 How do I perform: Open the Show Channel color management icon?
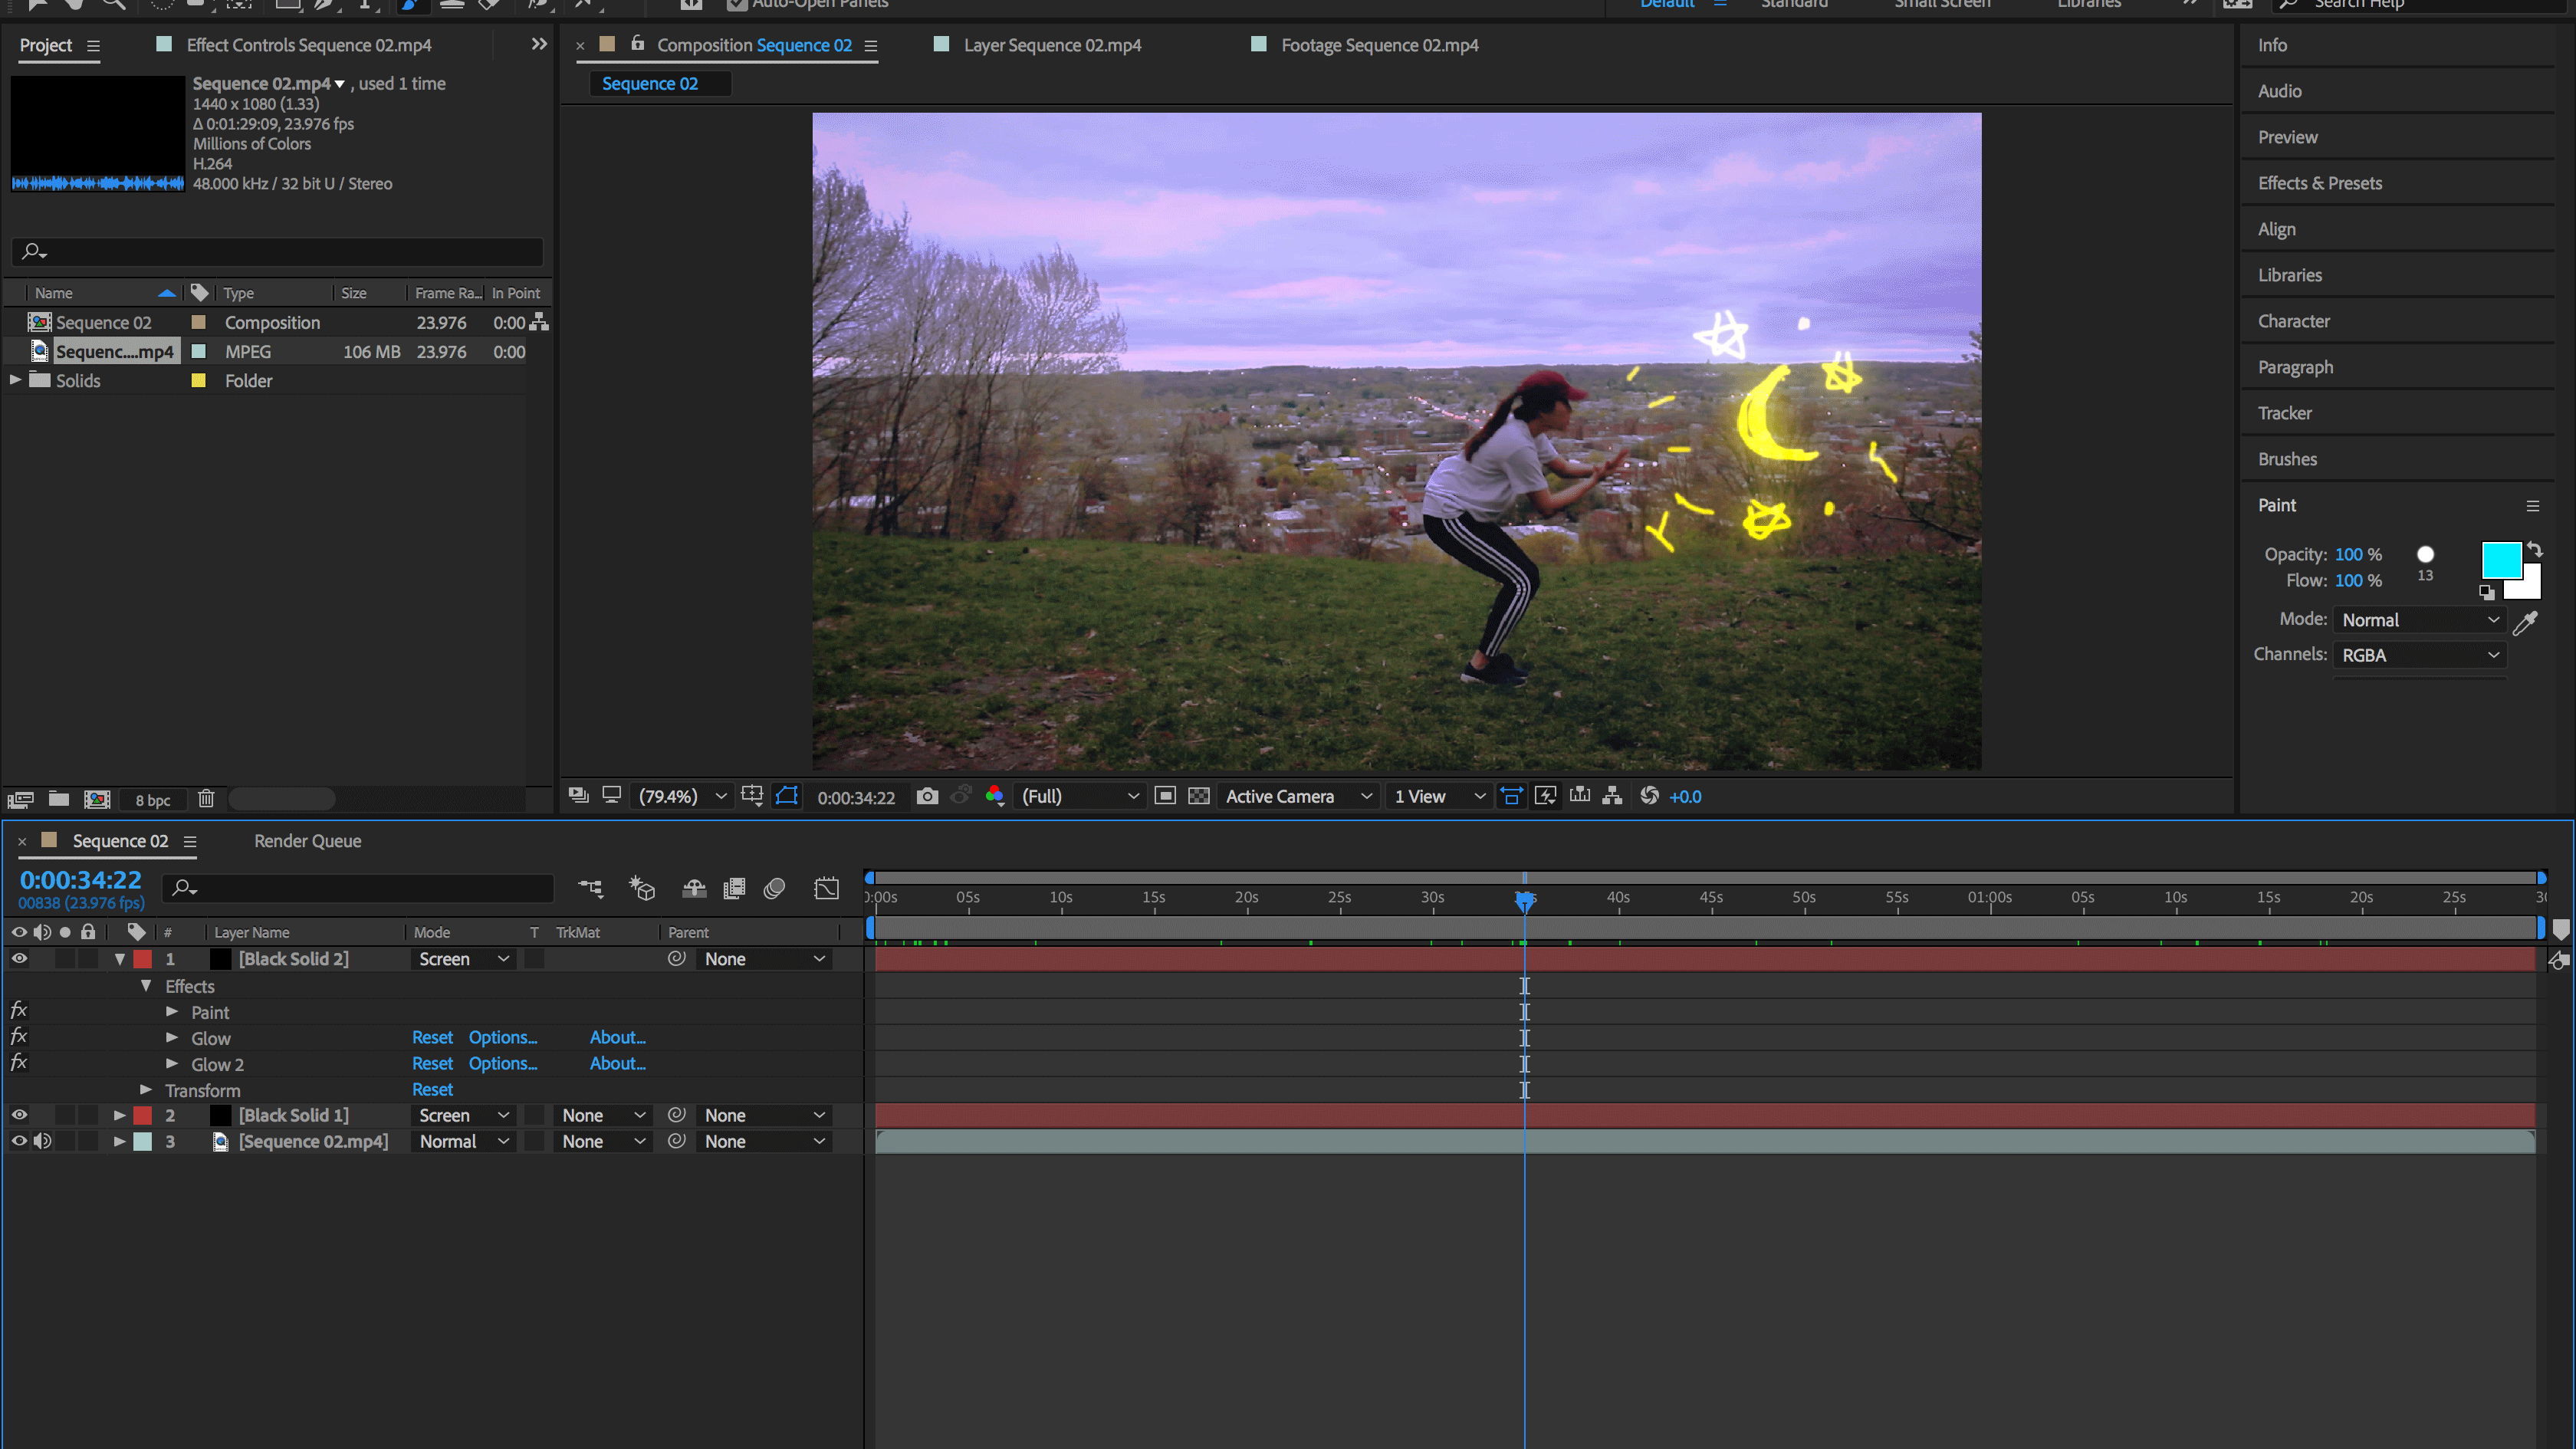(x=994, y=796)
